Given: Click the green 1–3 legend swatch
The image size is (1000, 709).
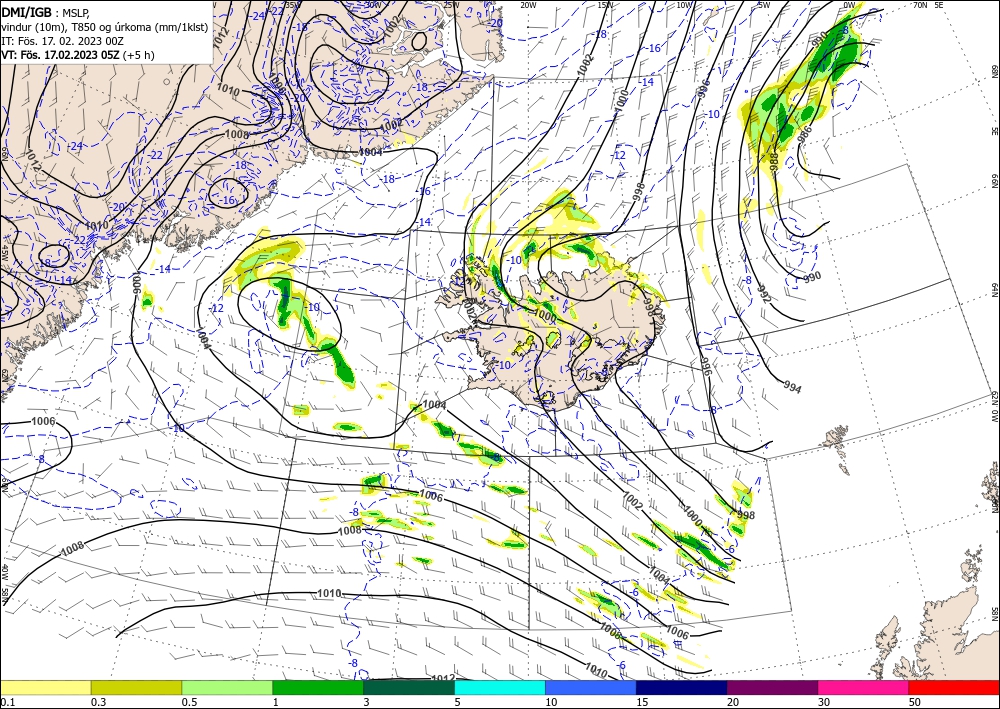Looking at the screenshot, I should (x=318, y=687).
